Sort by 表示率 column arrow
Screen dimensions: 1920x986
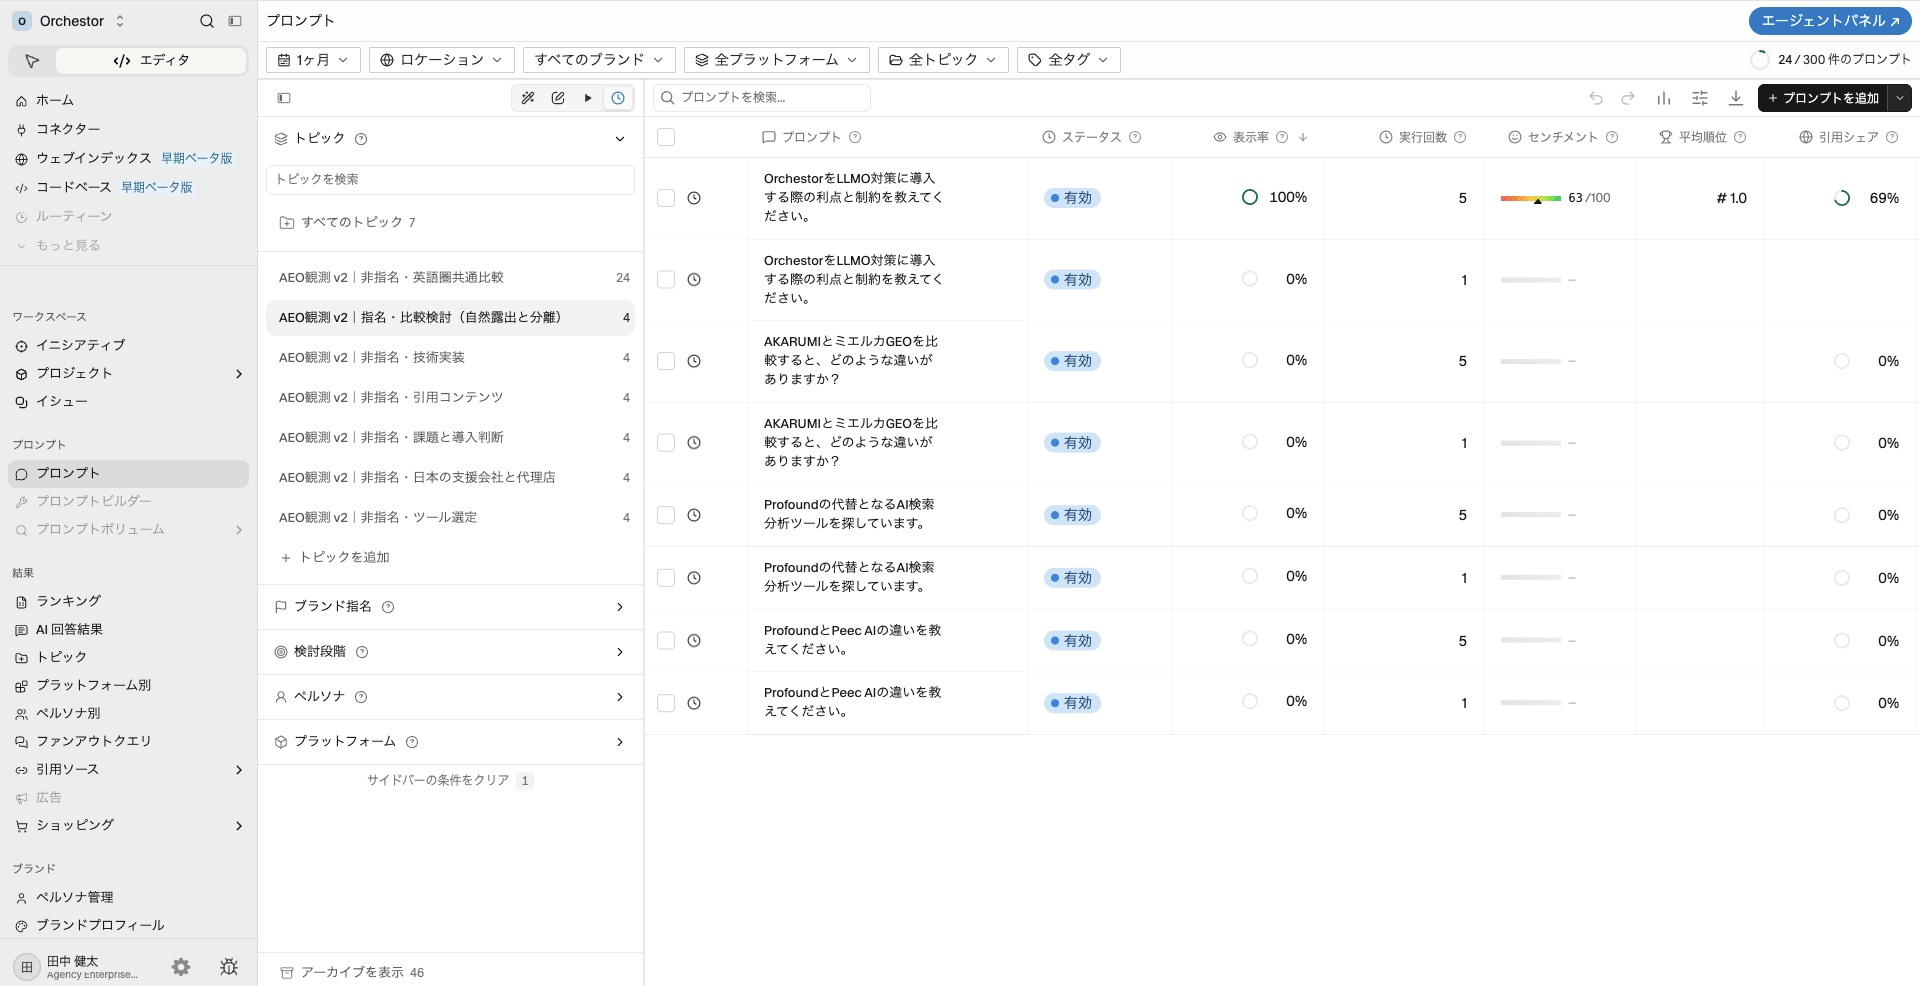coord(1303,137)
